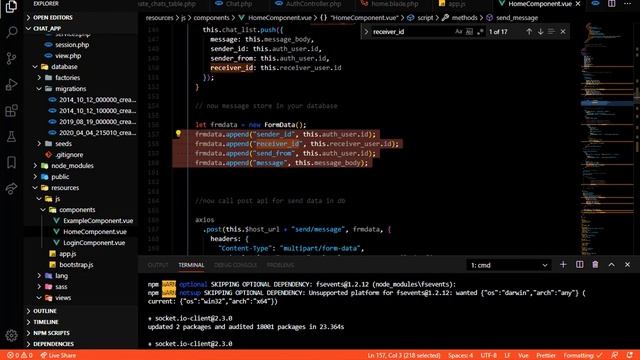This screenshot has width=640, height=360.
Task: Kill the terminal with trash icon
Action: coord(595,265)
